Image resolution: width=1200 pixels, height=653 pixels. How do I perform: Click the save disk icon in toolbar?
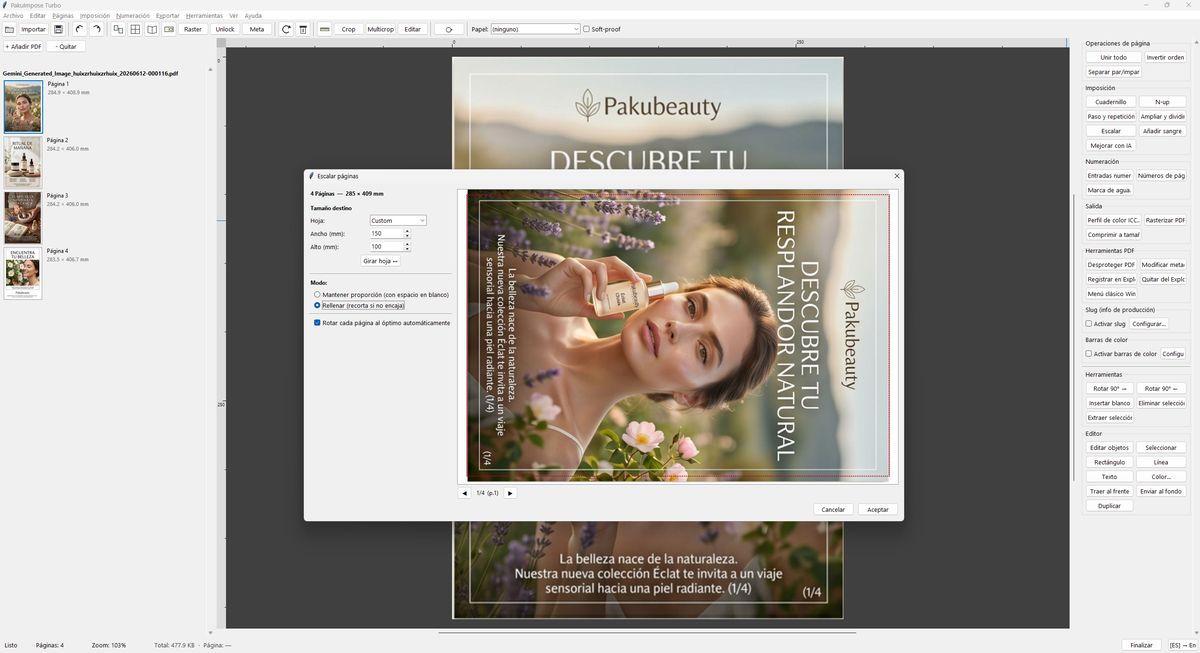tap(59, 29)
